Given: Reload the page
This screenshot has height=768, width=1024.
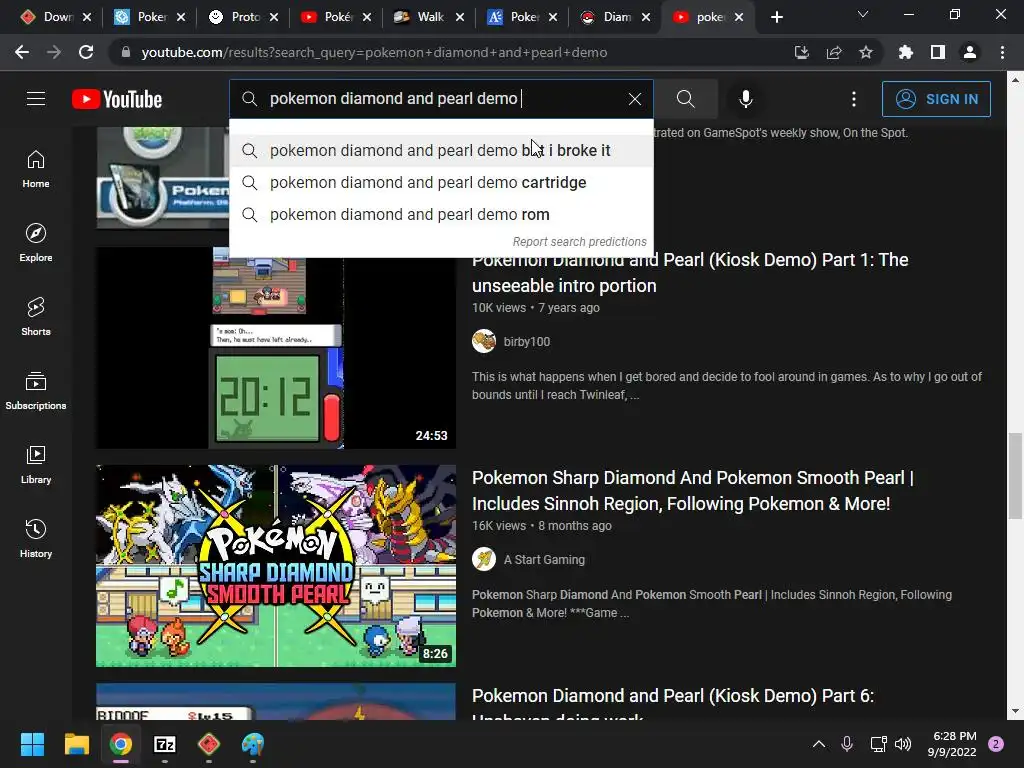Looking at the screenshot, I should [x=86, y=52].
